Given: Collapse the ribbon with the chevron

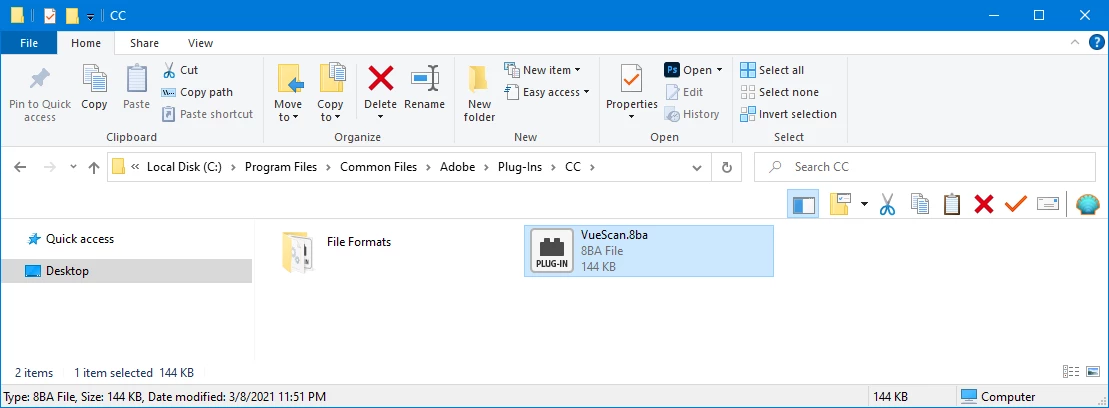Looking at the screenshot, I should [x=1076, y=43].
